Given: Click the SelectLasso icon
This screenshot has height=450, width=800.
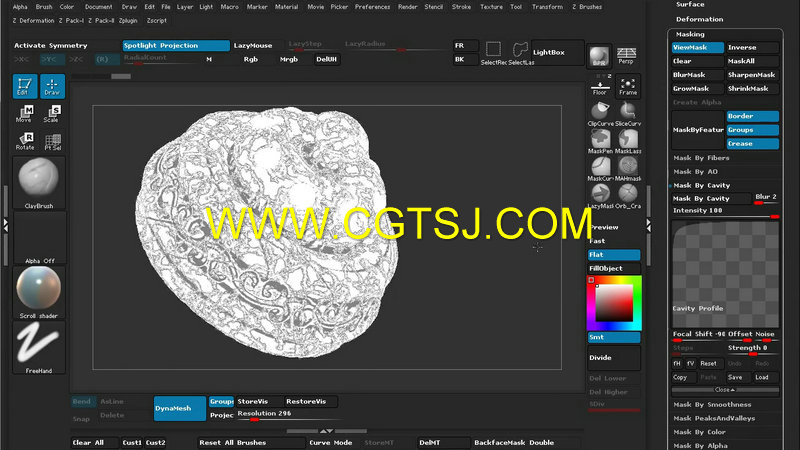Looking at the screenshot, I should pyautogui.click(x=520, y=53).
